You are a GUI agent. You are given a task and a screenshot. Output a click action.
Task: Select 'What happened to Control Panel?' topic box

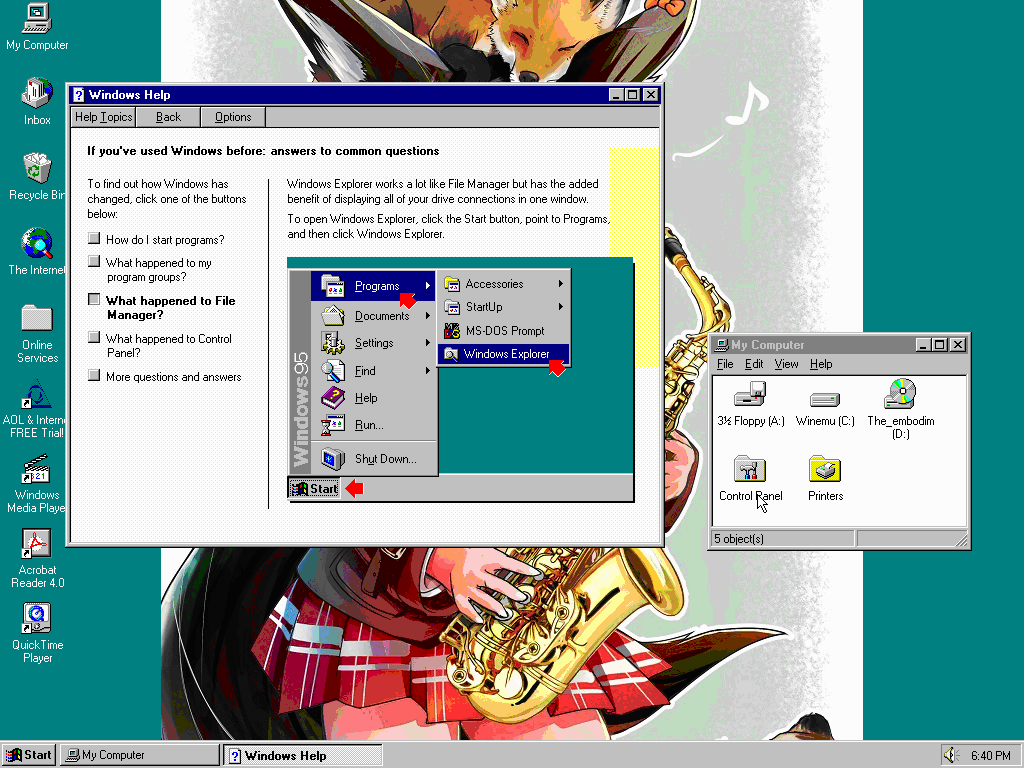[94, 339]
